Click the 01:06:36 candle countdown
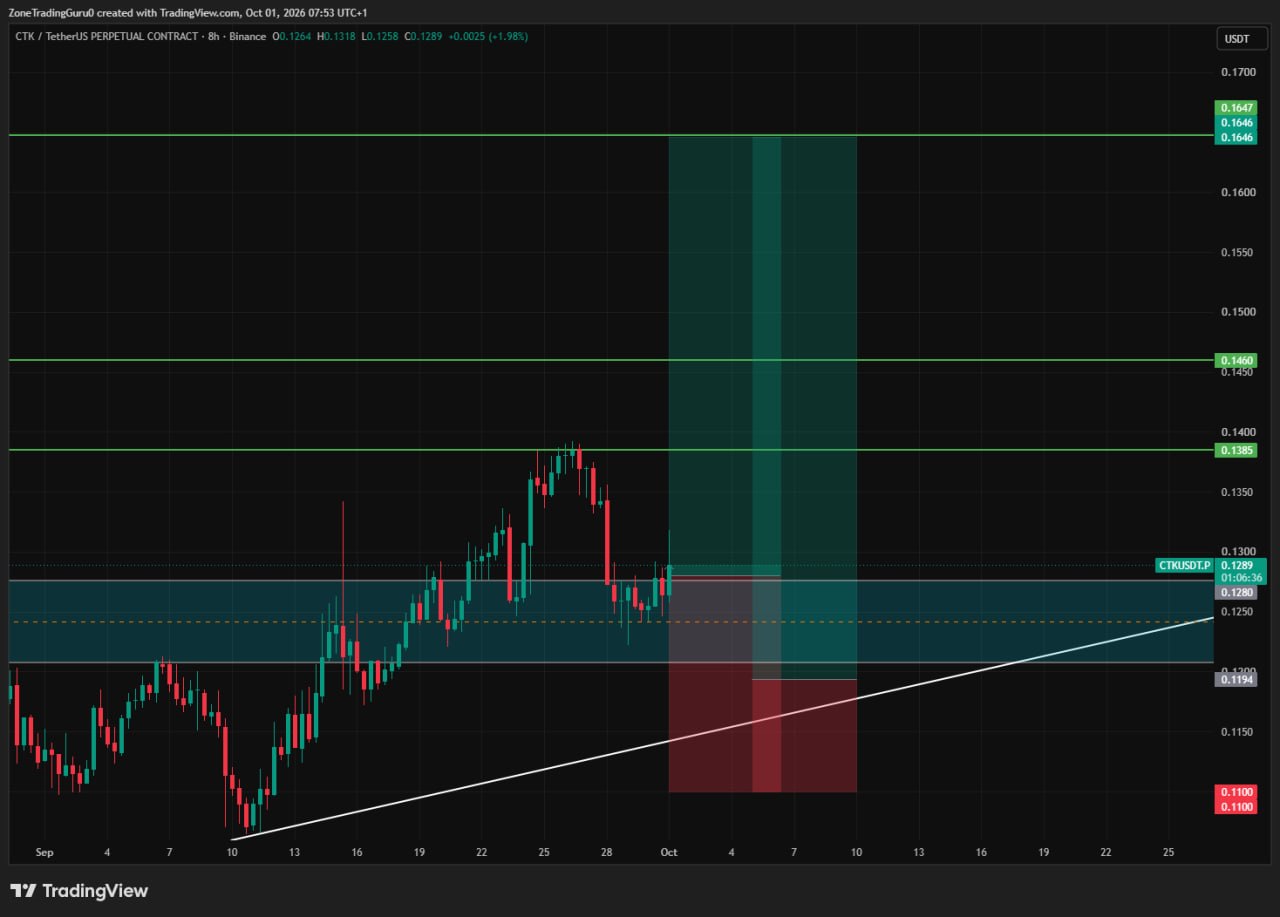The height and width of the screenshot is (917, 1280). coord(1241,577)
